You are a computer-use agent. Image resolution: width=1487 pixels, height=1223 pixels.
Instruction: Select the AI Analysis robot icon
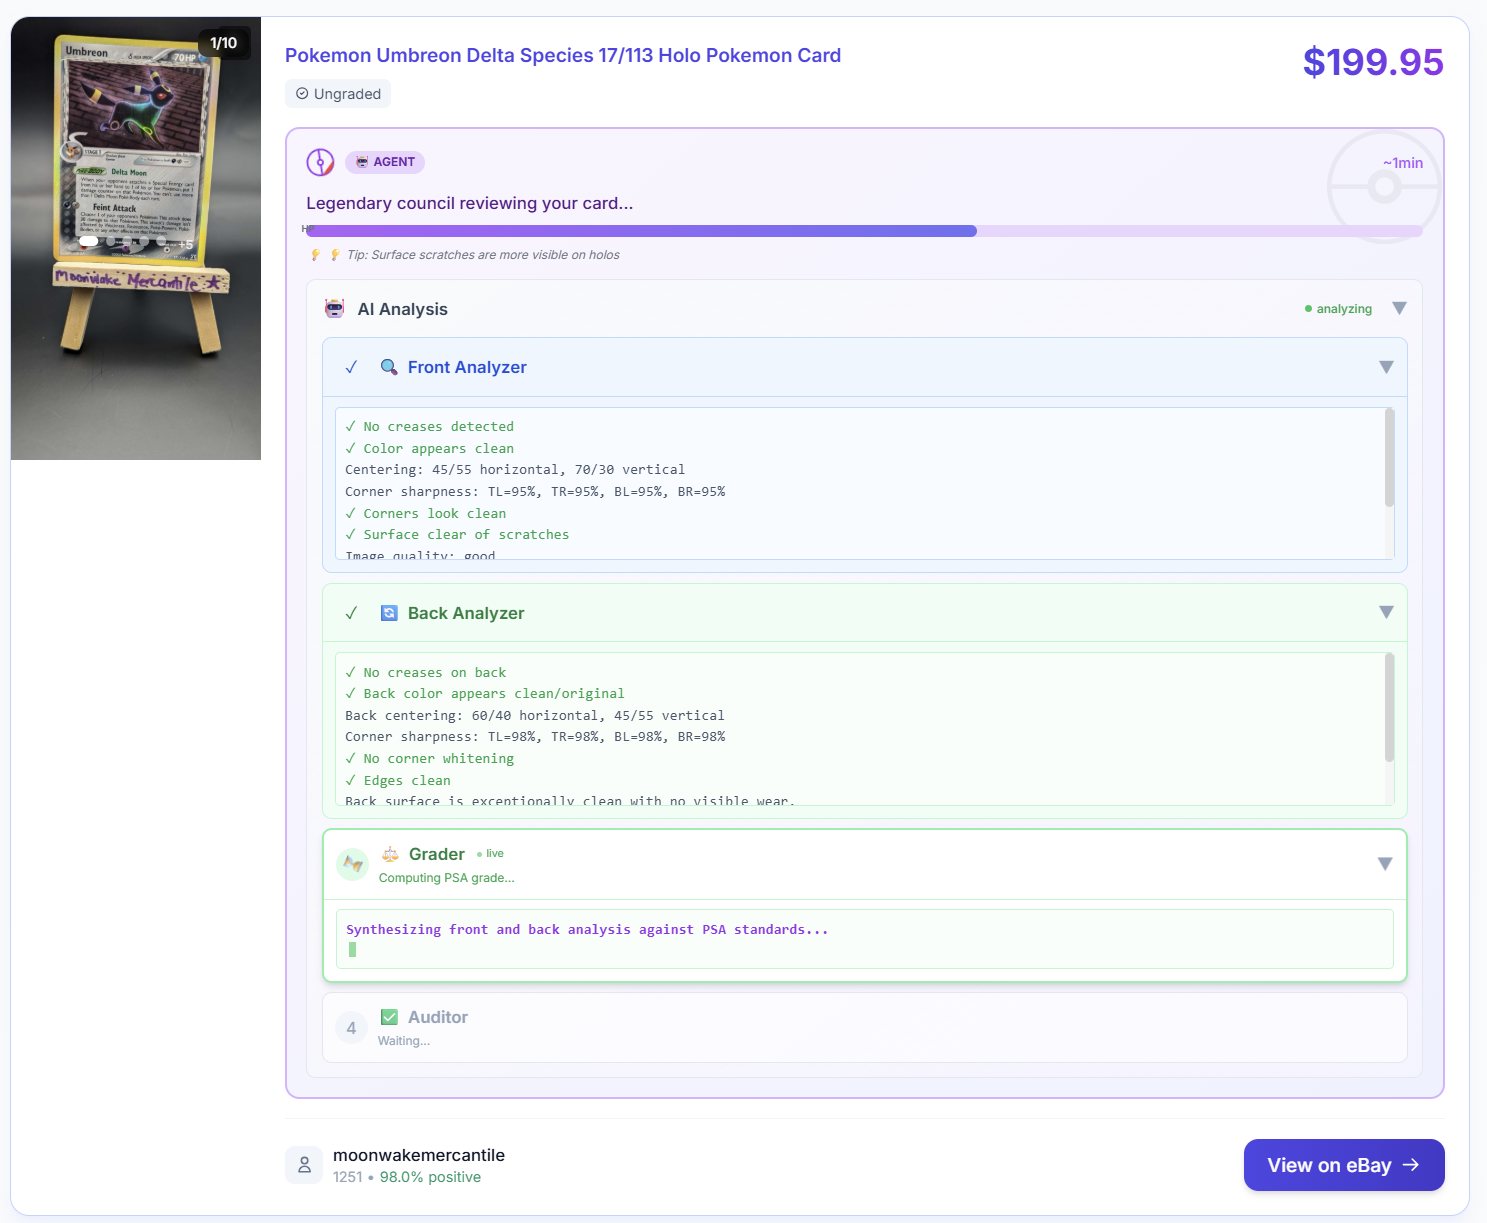[x=334, y=308]
